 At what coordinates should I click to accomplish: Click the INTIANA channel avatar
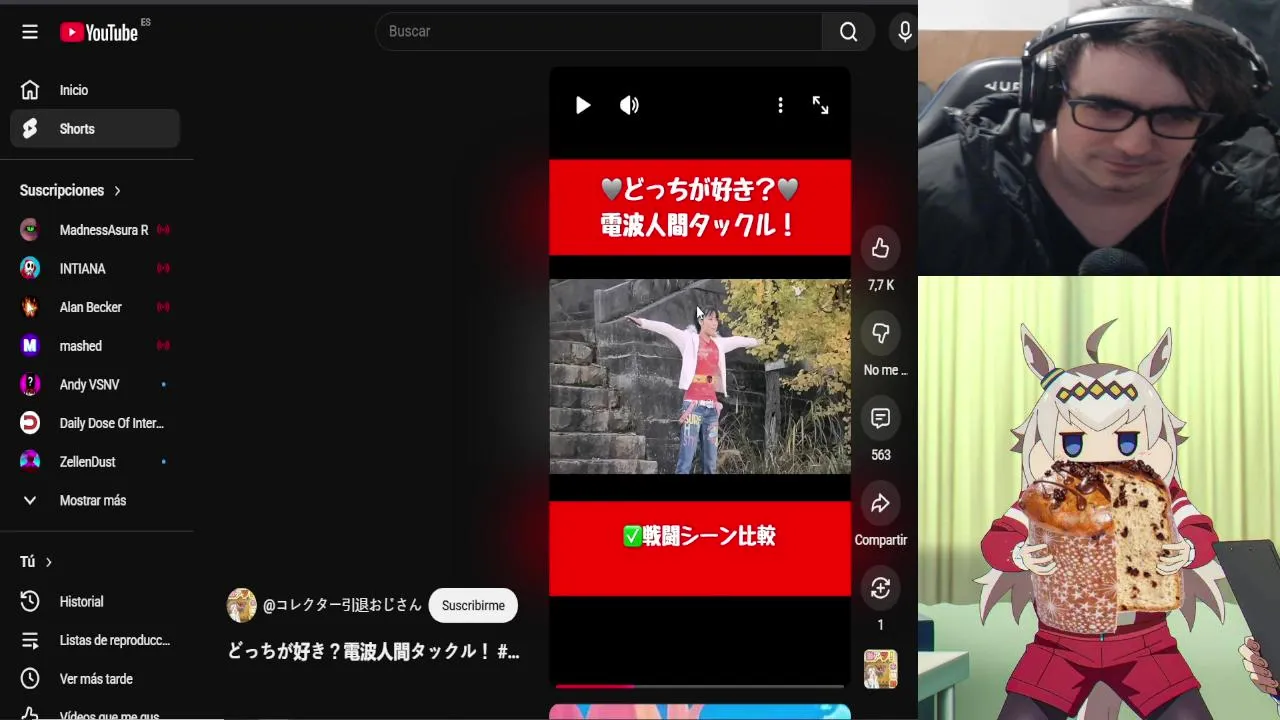pyautogui.click(x=30, y=269)
